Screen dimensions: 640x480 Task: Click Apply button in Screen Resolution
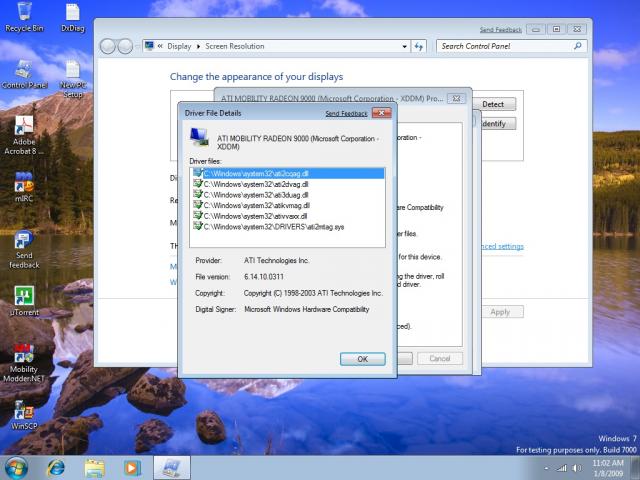point(500,312)
